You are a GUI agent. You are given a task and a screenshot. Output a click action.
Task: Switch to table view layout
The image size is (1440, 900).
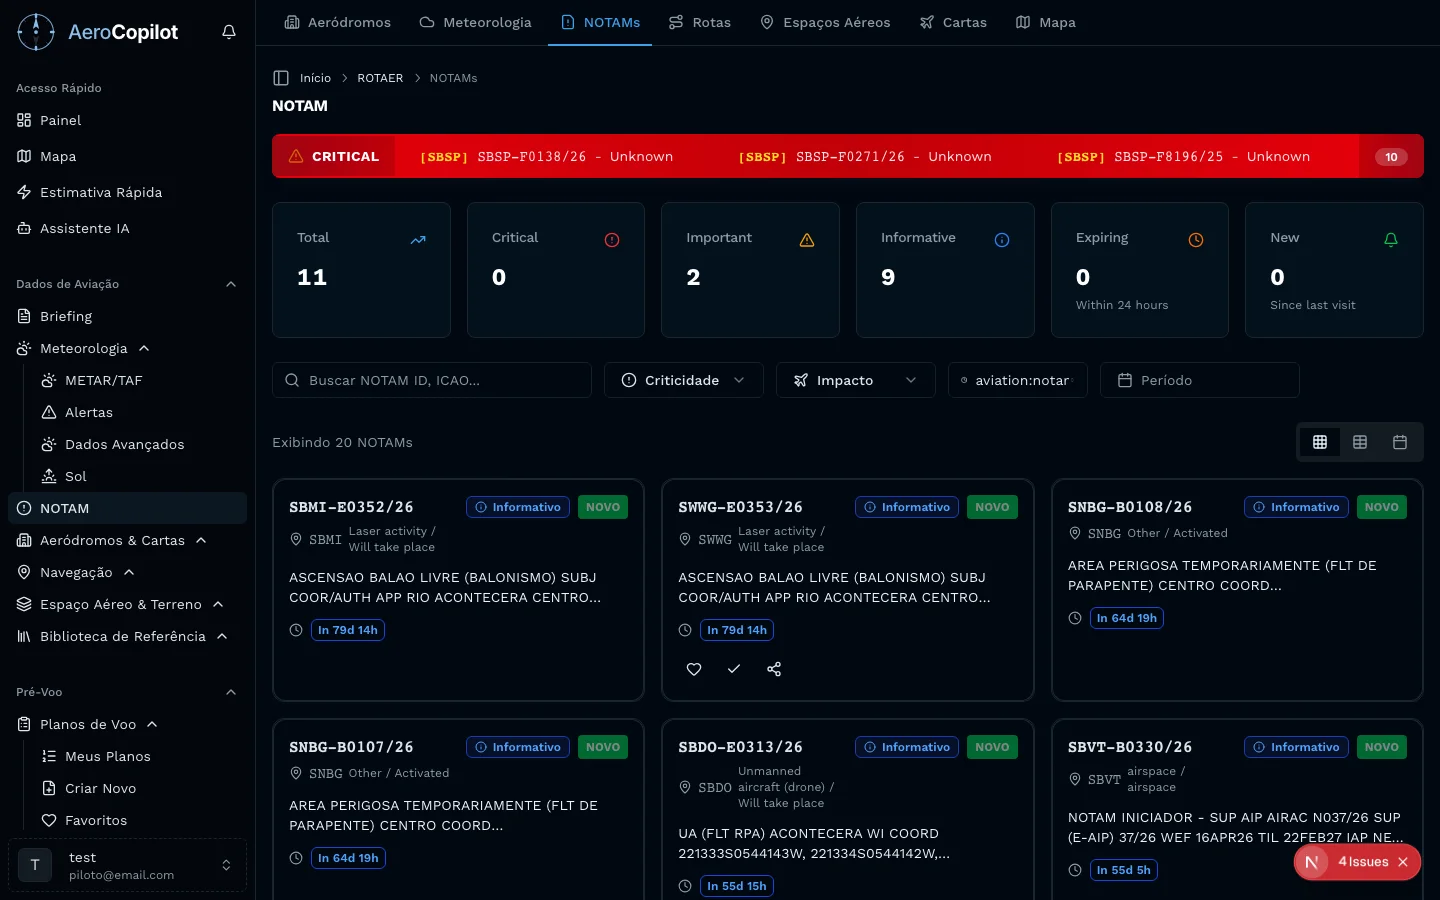[x=1360, y=442]
